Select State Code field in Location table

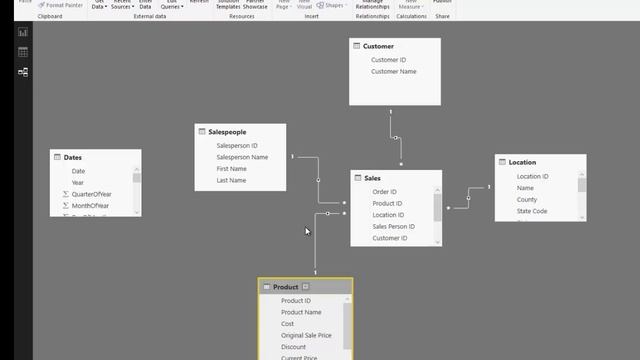pos(531,211)
